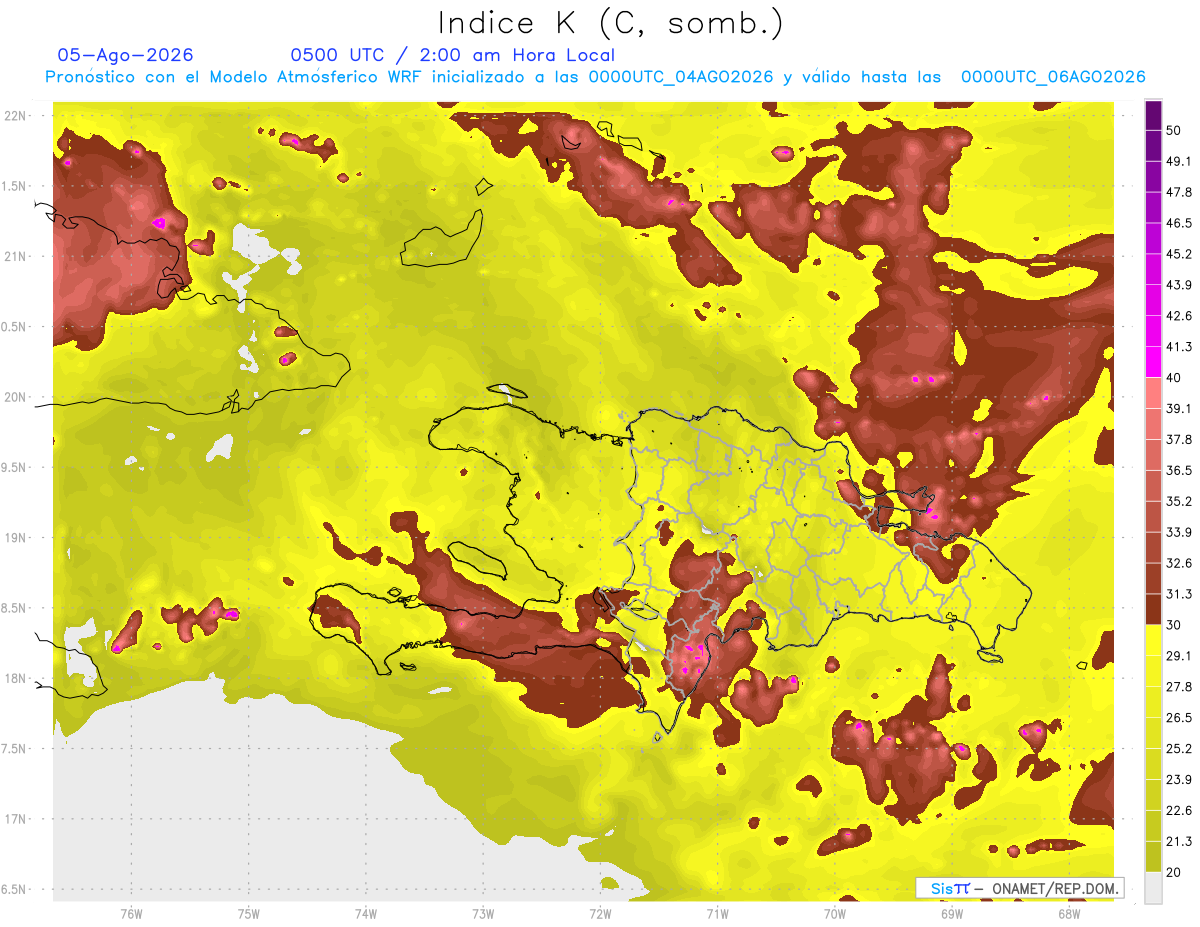Click the '17N' latitude label
Screen dimensions: 1200x927
(x=15, y=819)
